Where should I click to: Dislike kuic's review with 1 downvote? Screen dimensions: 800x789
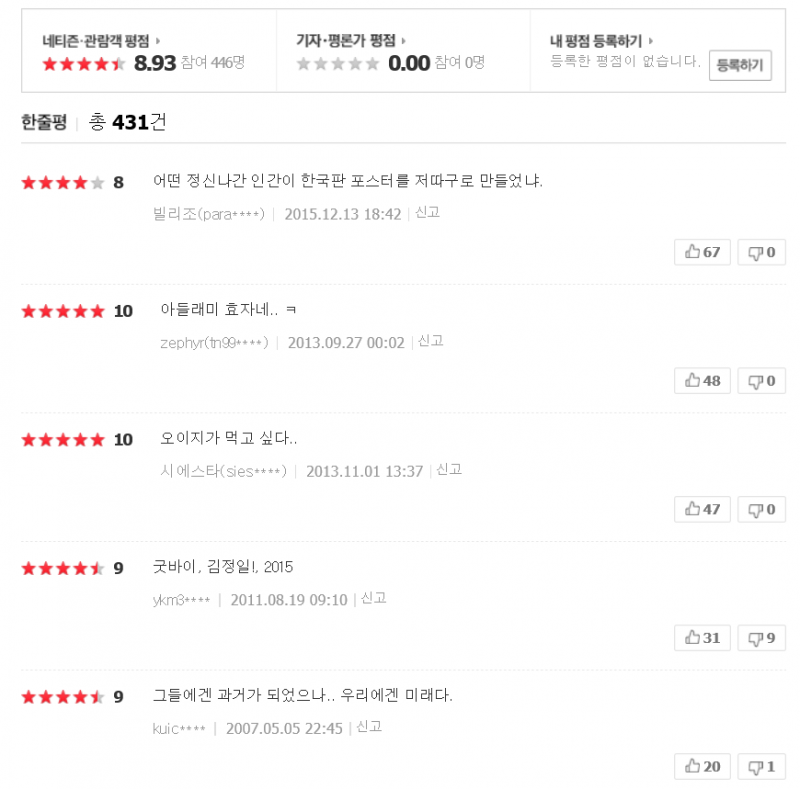[762, 767]
